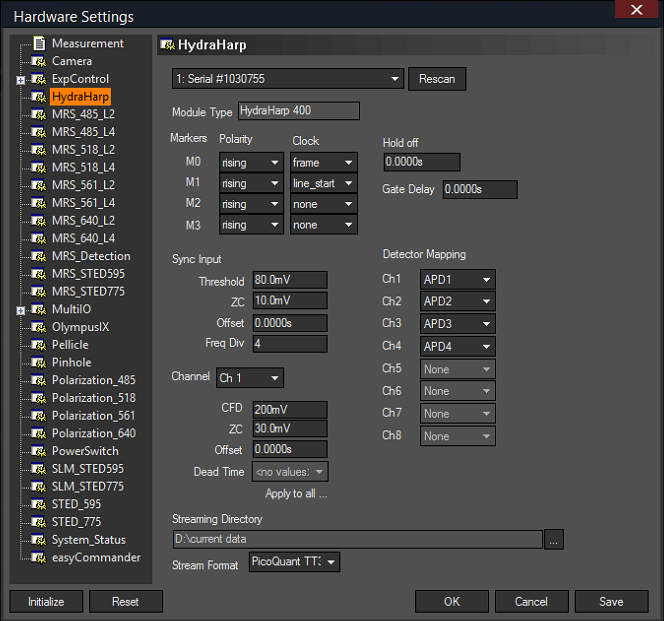Image resolution: width=664 pixels, height=621 pixels.
Task: Click the Rescan button
Action: (437, 79)
